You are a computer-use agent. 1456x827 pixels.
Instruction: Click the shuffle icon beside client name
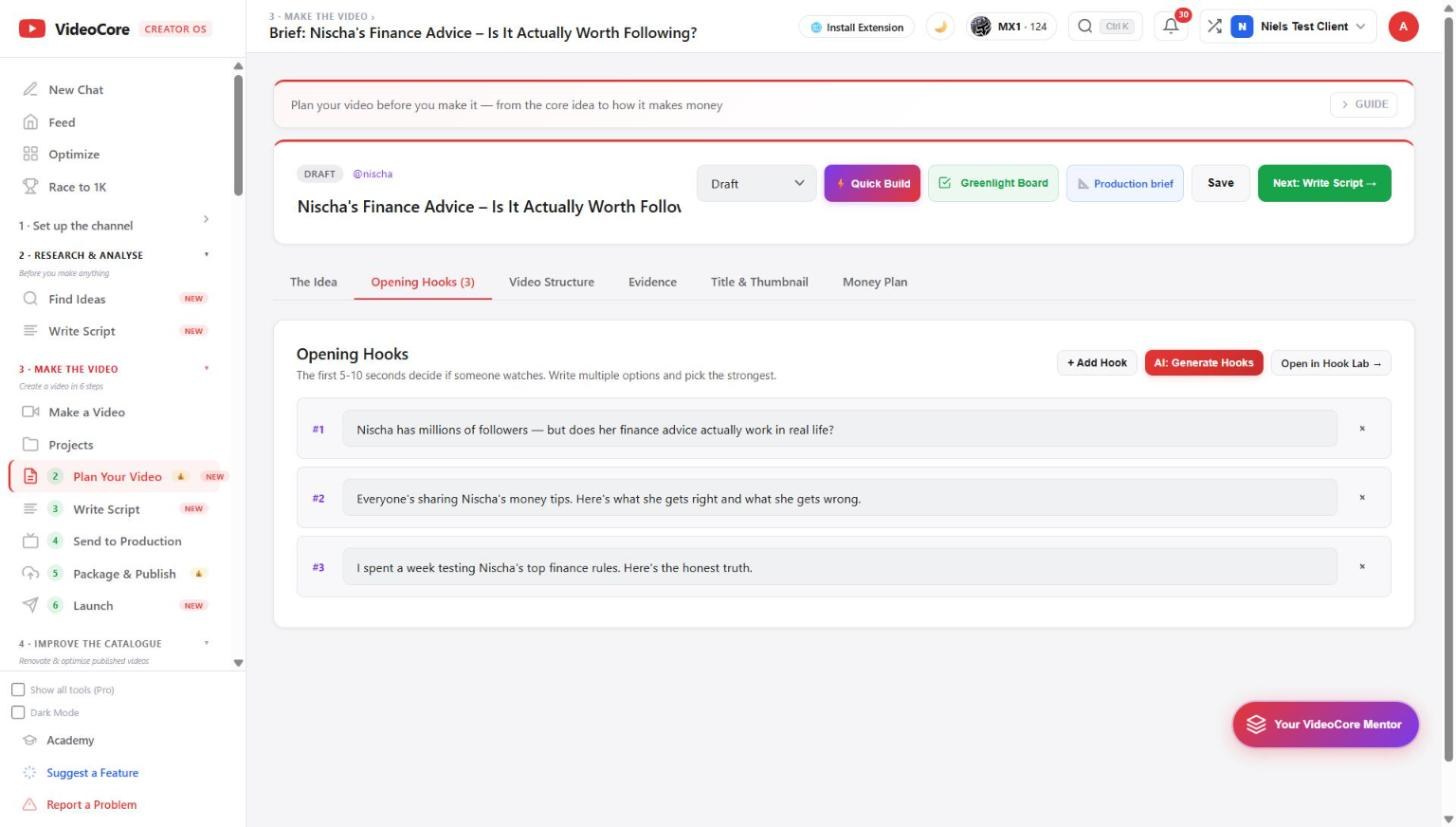(1214, 27)
